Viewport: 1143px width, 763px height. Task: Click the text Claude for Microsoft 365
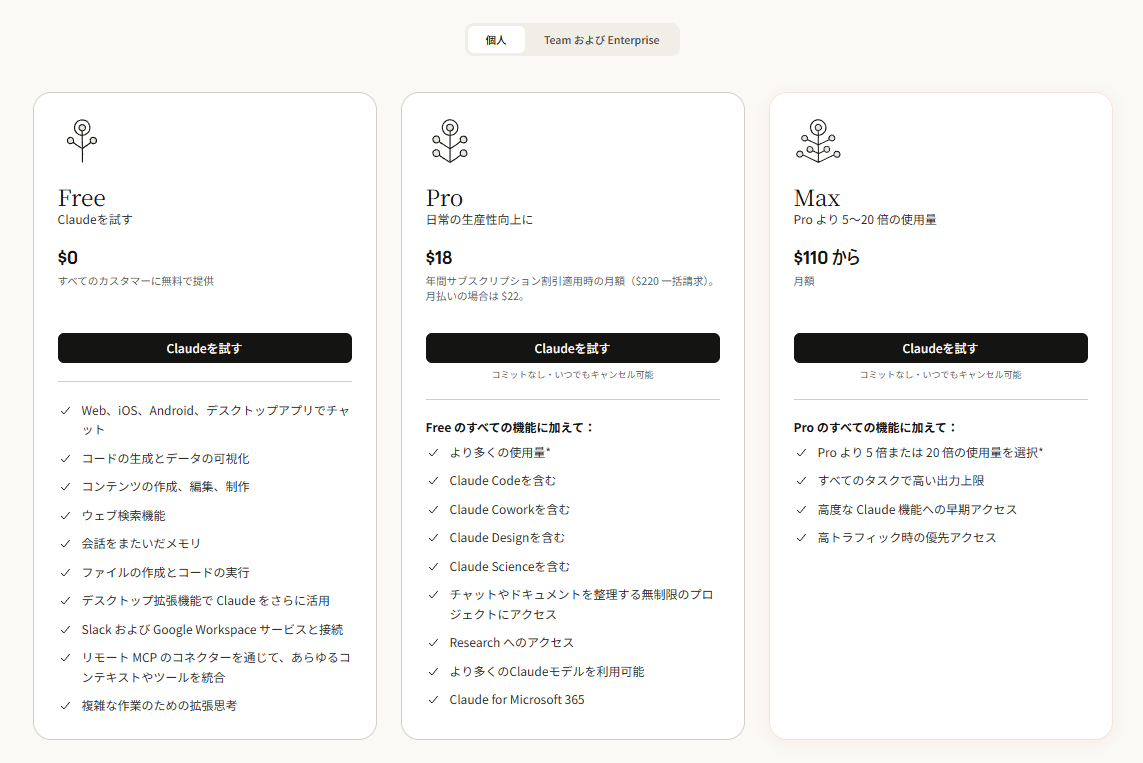[517, 700]
